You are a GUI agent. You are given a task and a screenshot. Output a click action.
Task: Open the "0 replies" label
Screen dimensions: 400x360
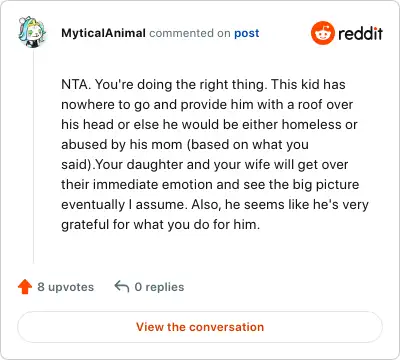point(159,287)
